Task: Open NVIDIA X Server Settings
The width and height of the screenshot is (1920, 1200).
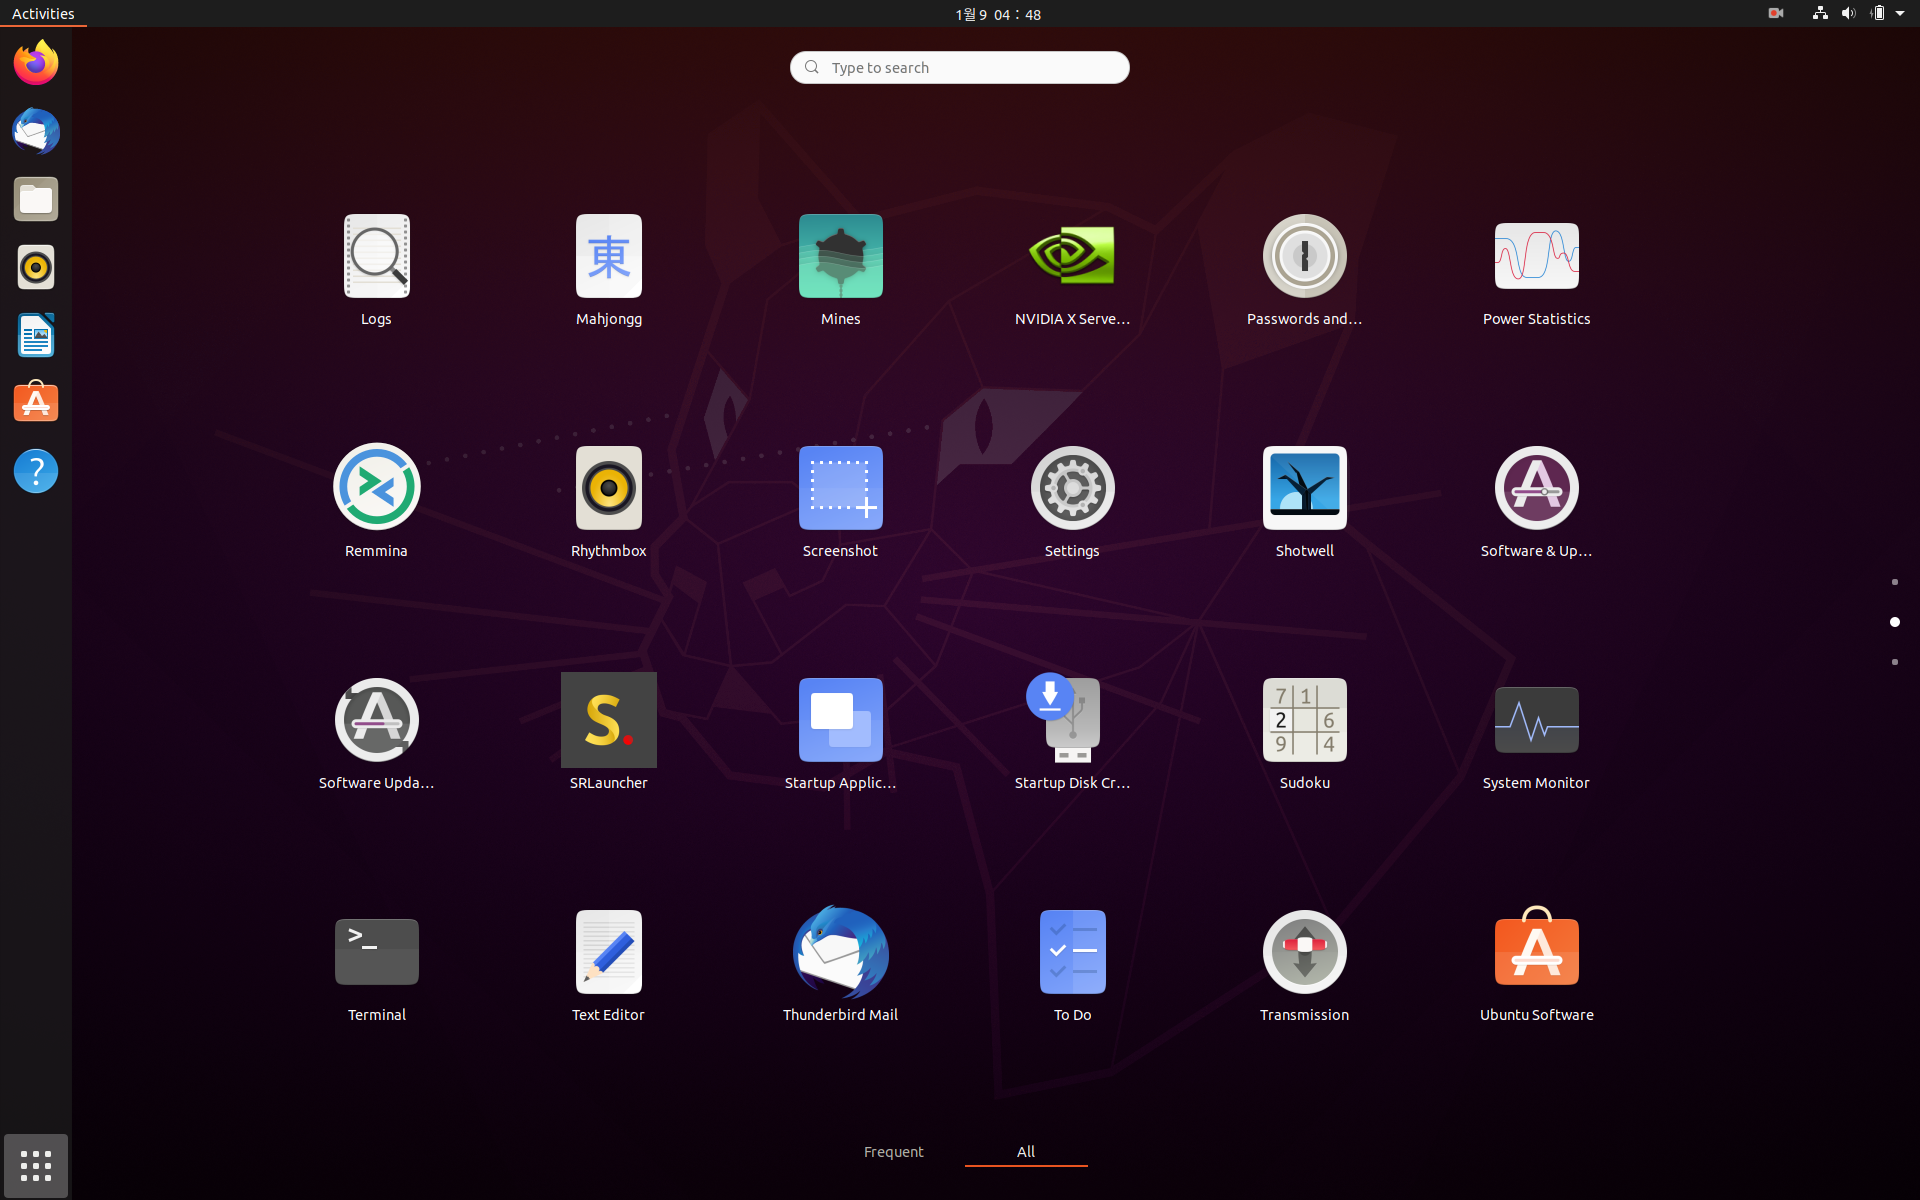Action: (1072, 270)
